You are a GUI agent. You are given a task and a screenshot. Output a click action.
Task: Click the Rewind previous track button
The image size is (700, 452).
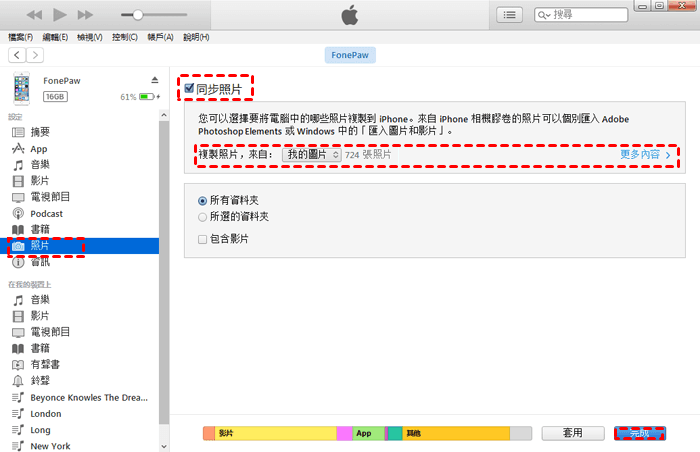(x=33, y=15)
